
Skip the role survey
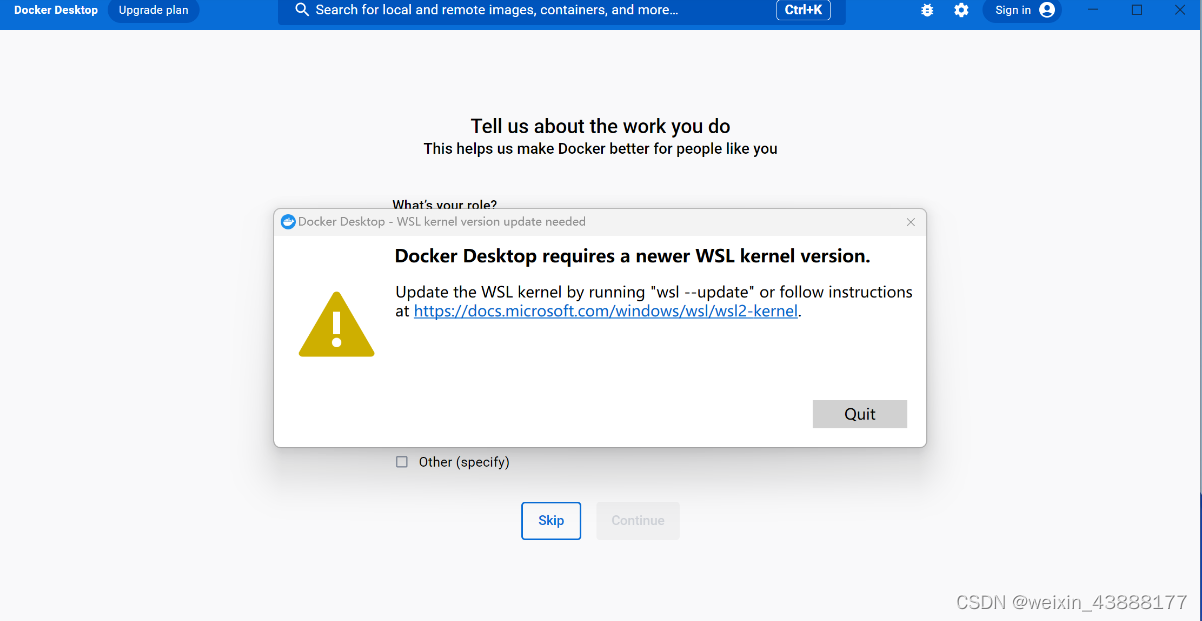click(550, 520)
